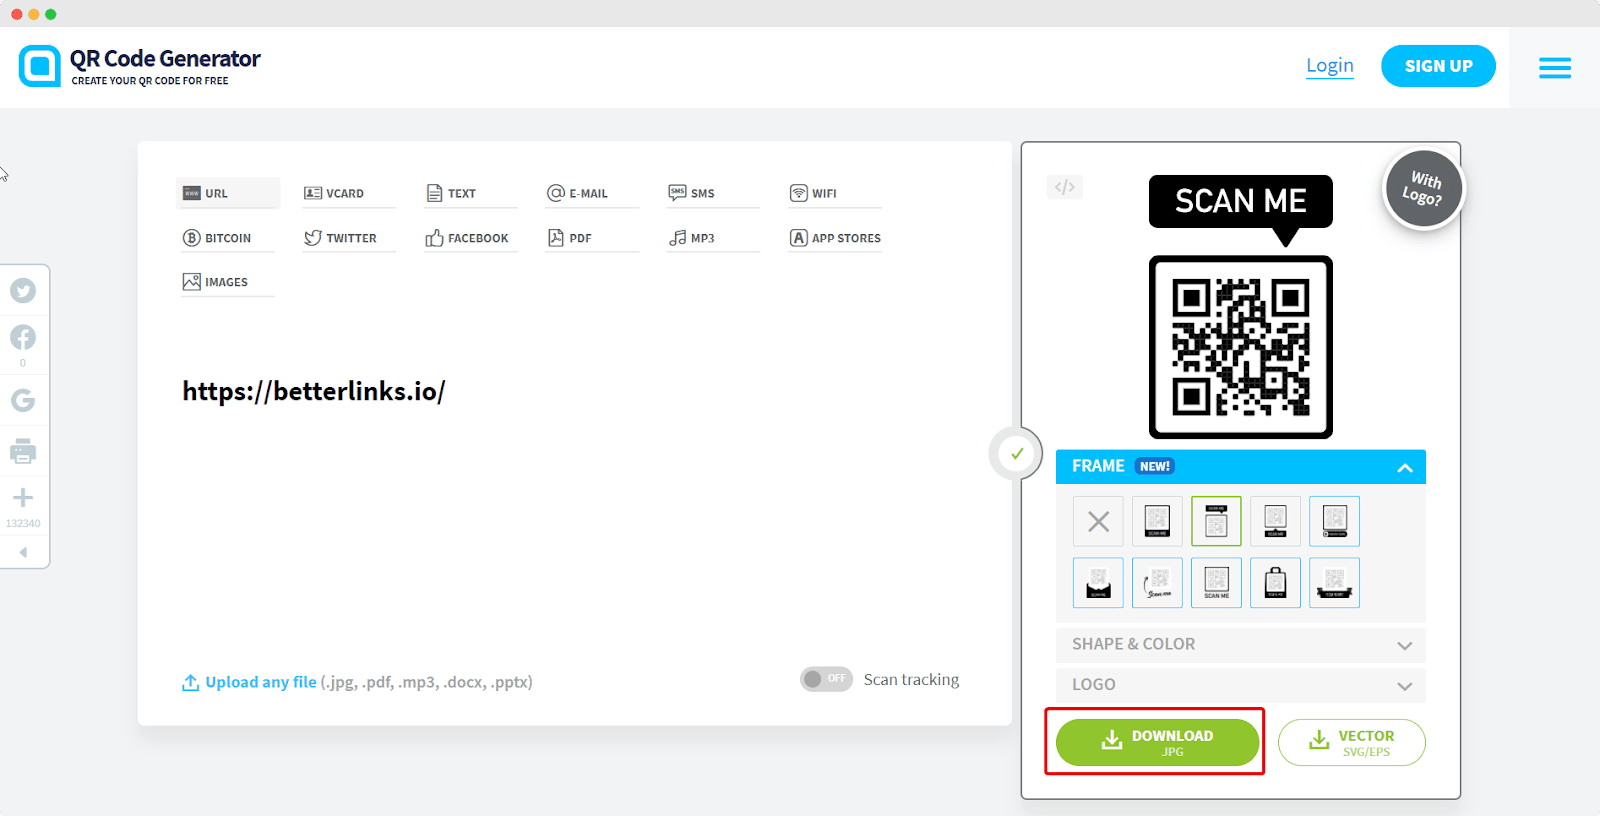
Task: Expand the LOGO section
Action: [x=1240, y=685]
